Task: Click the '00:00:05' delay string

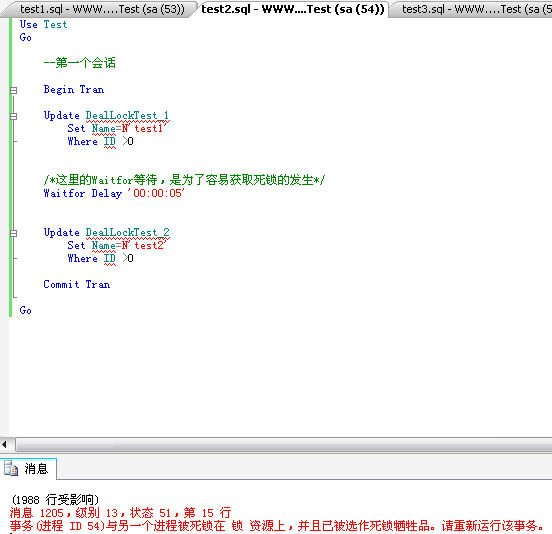Action: [x=156, y=193]
